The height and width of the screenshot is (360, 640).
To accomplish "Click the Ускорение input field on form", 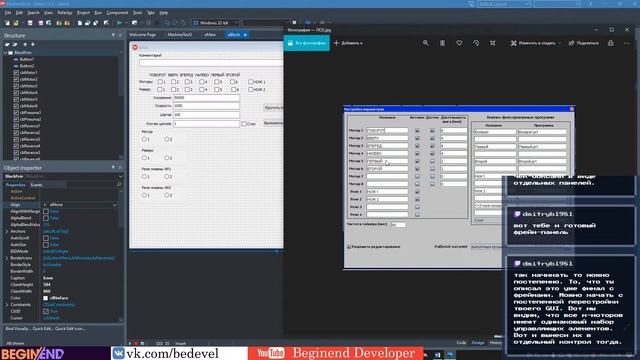I will [207, 98].
